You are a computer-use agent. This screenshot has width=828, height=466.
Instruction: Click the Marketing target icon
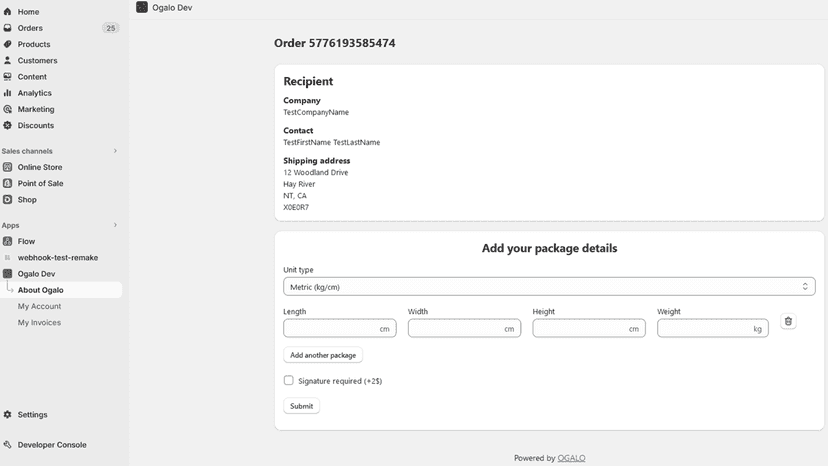(x=7, y=109)
